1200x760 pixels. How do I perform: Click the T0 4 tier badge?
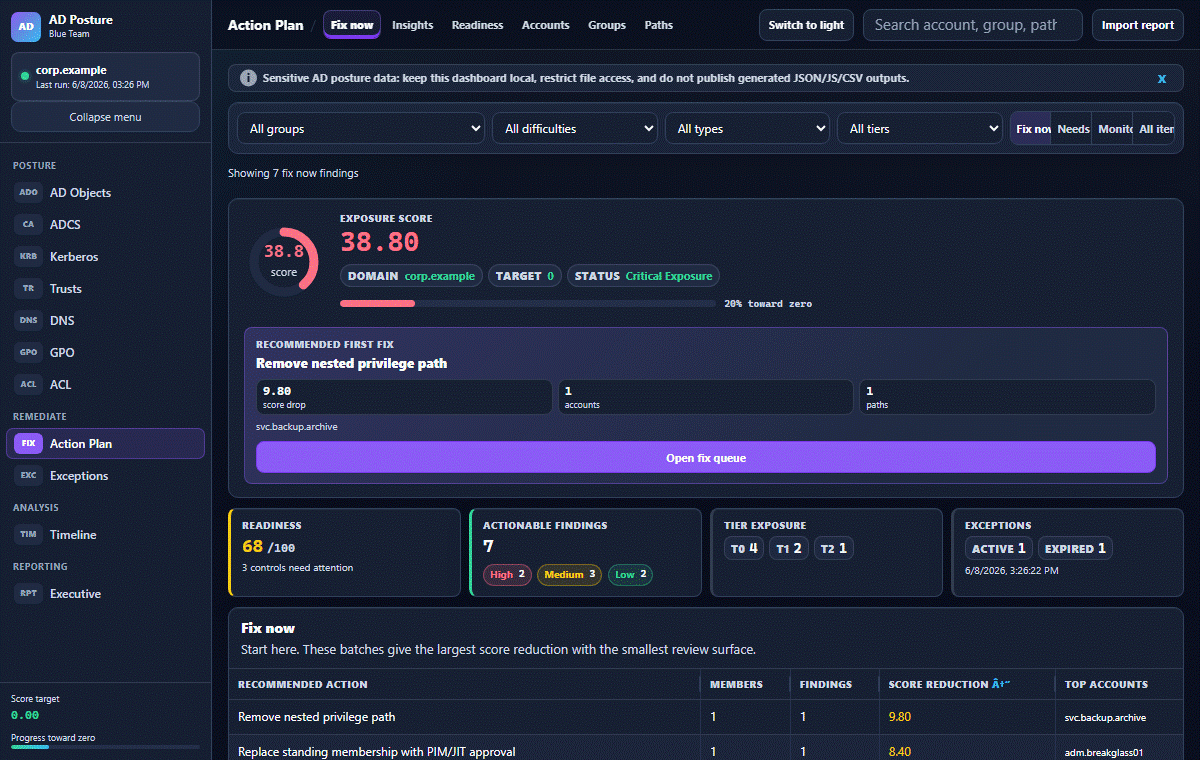[x=744, y=548]
